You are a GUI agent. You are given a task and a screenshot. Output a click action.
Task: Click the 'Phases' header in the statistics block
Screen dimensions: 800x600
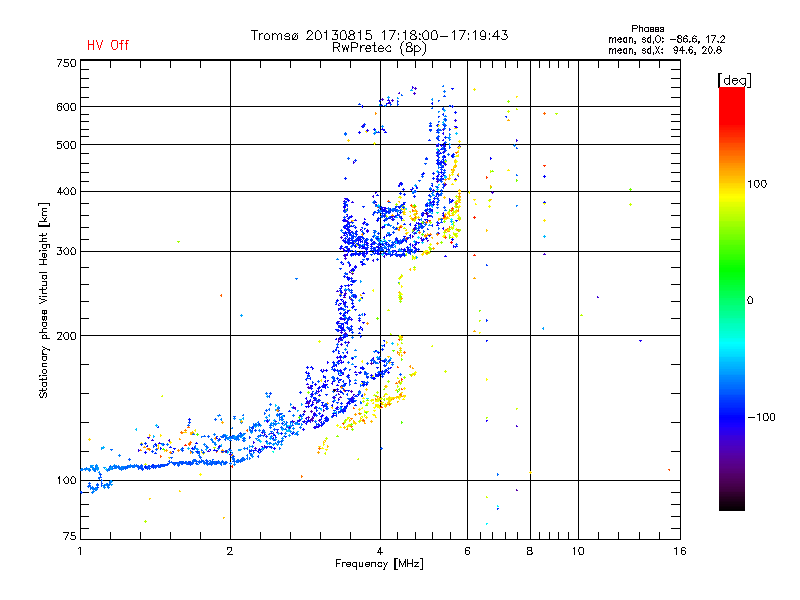click(x=647, y=29)
